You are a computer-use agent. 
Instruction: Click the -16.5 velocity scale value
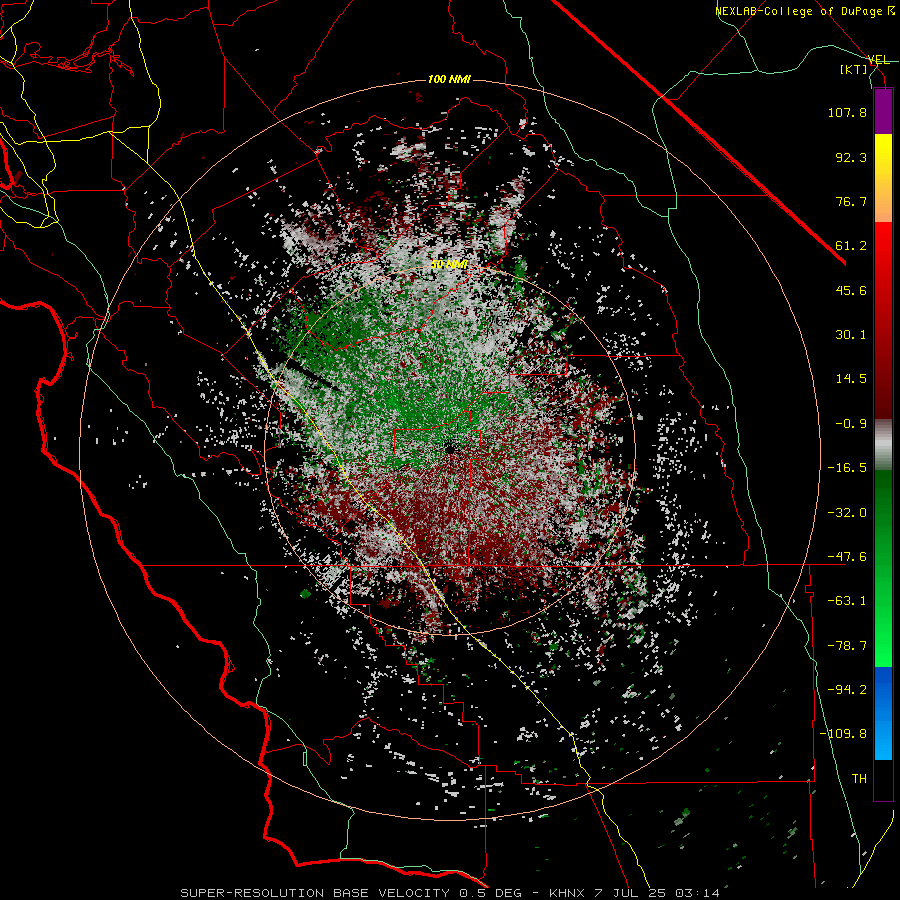click(x=847, y=468)
